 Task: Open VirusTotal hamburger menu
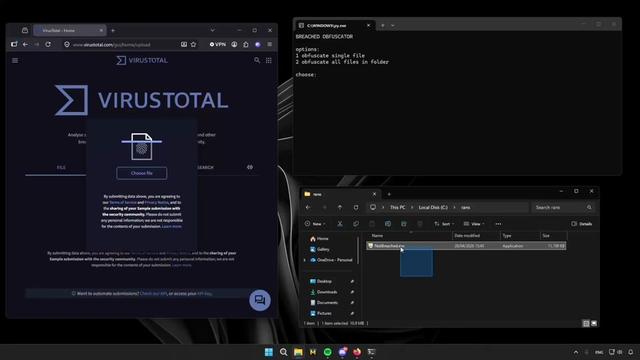[15, 60]
